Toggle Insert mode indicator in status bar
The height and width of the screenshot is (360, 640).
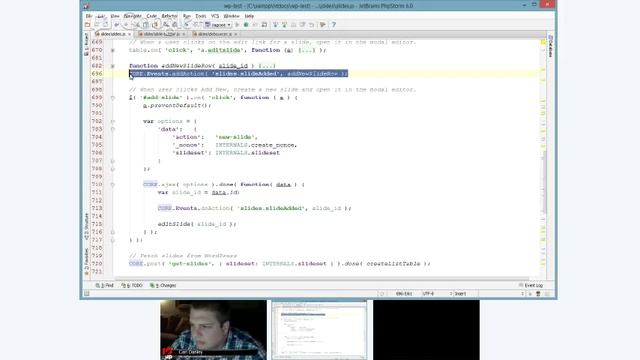[460, 293]
